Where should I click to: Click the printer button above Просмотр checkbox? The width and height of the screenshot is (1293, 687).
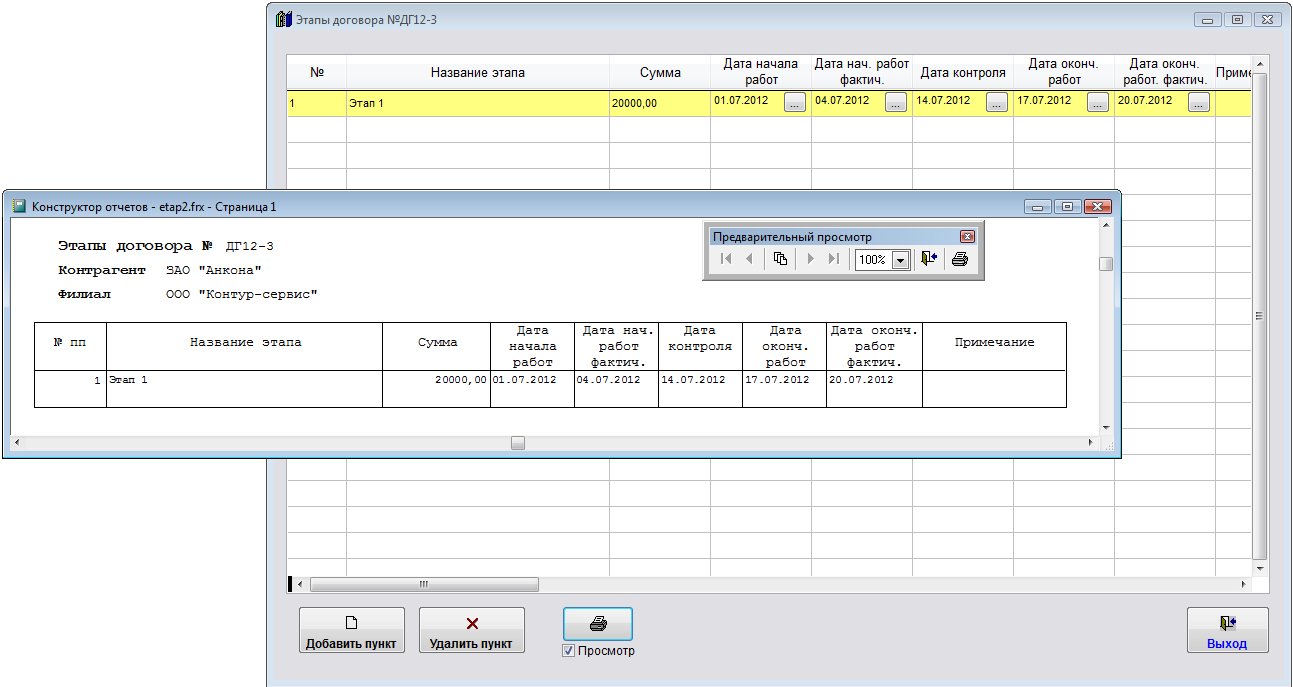(x=597, y=624)
